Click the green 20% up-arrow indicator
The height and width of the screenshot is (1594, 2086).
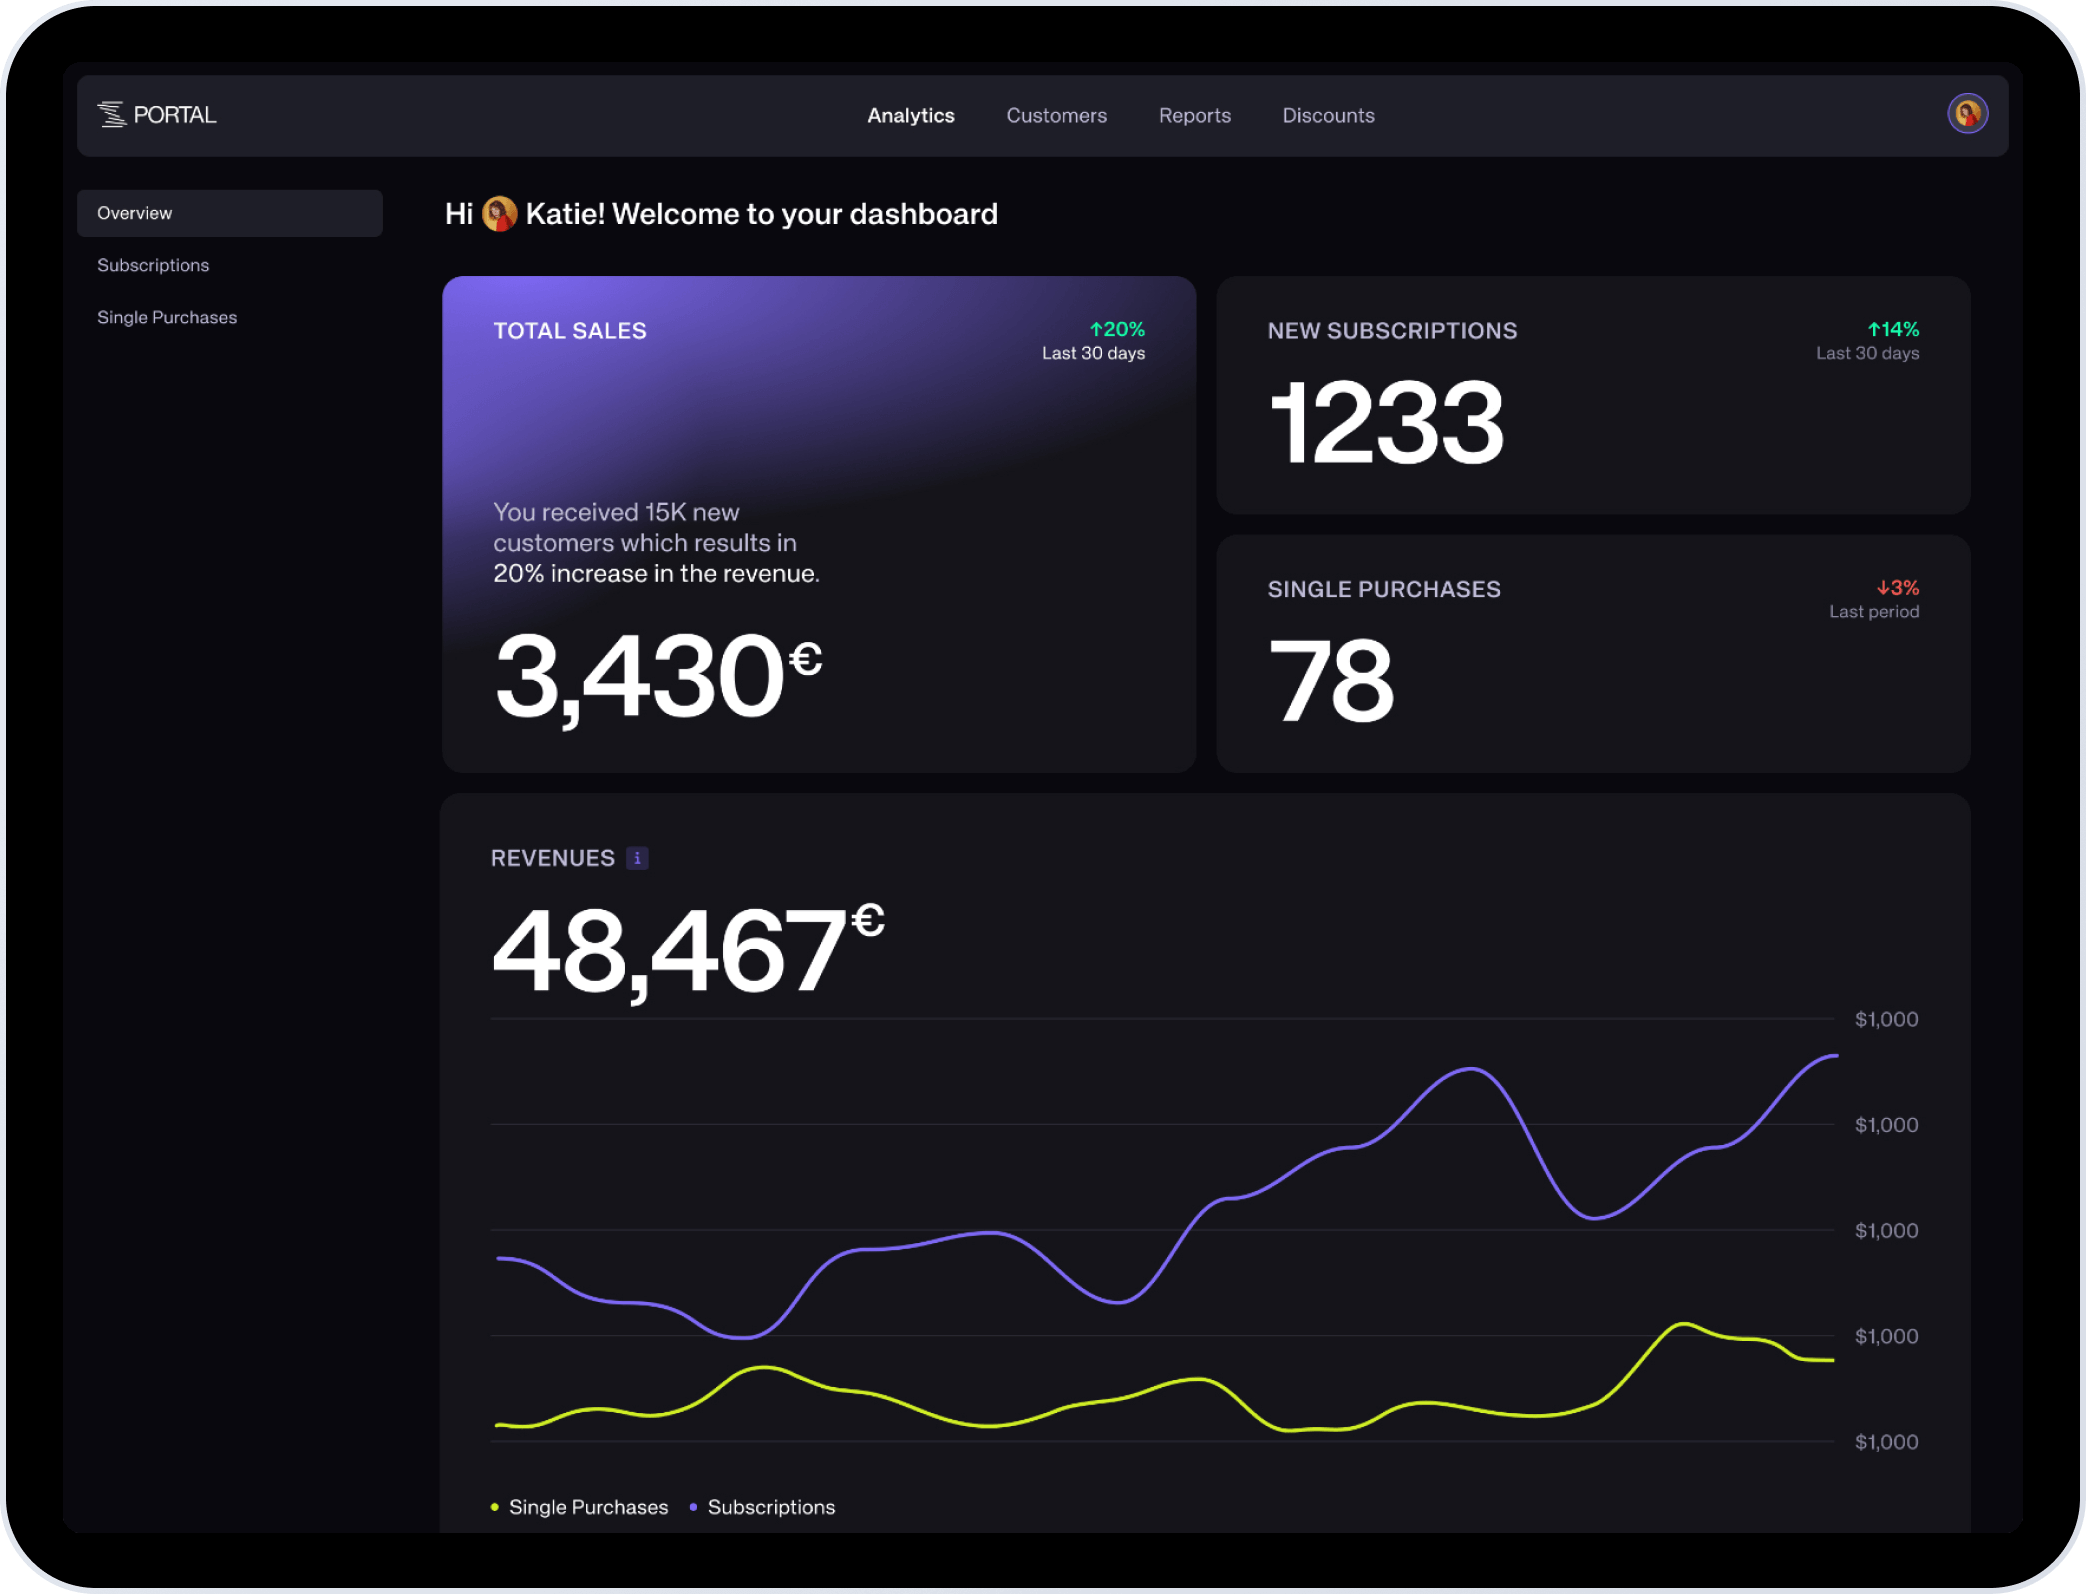1117,329
